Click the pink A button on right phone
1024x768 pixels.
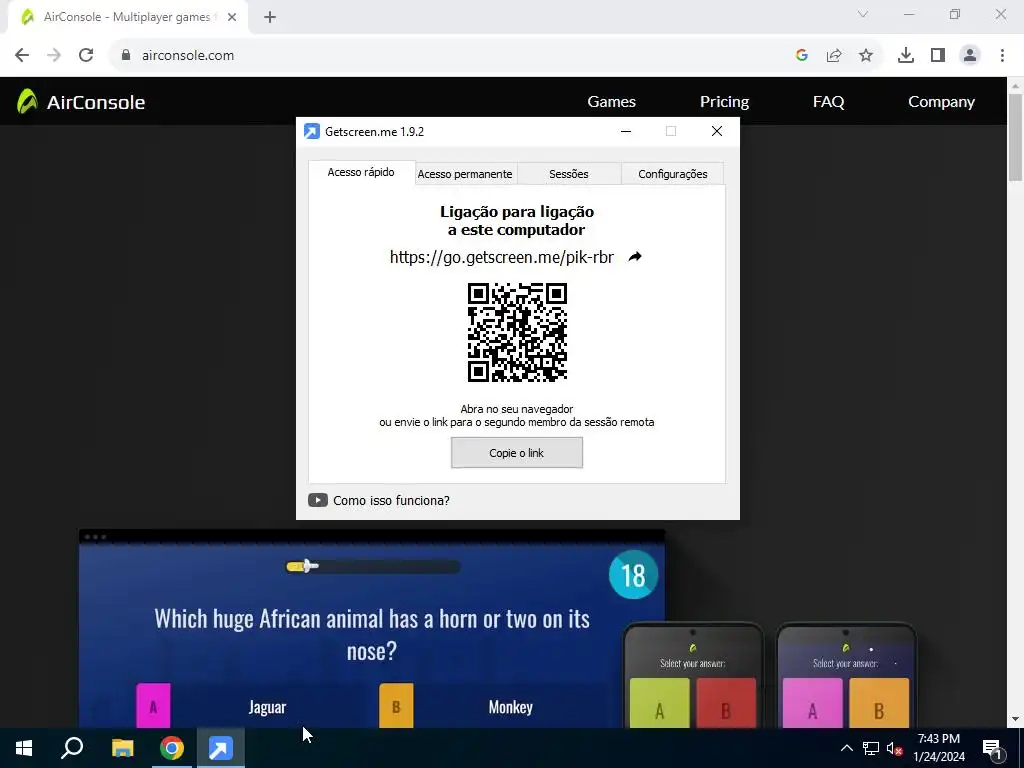pyautogui.click(x=812, y=703)
